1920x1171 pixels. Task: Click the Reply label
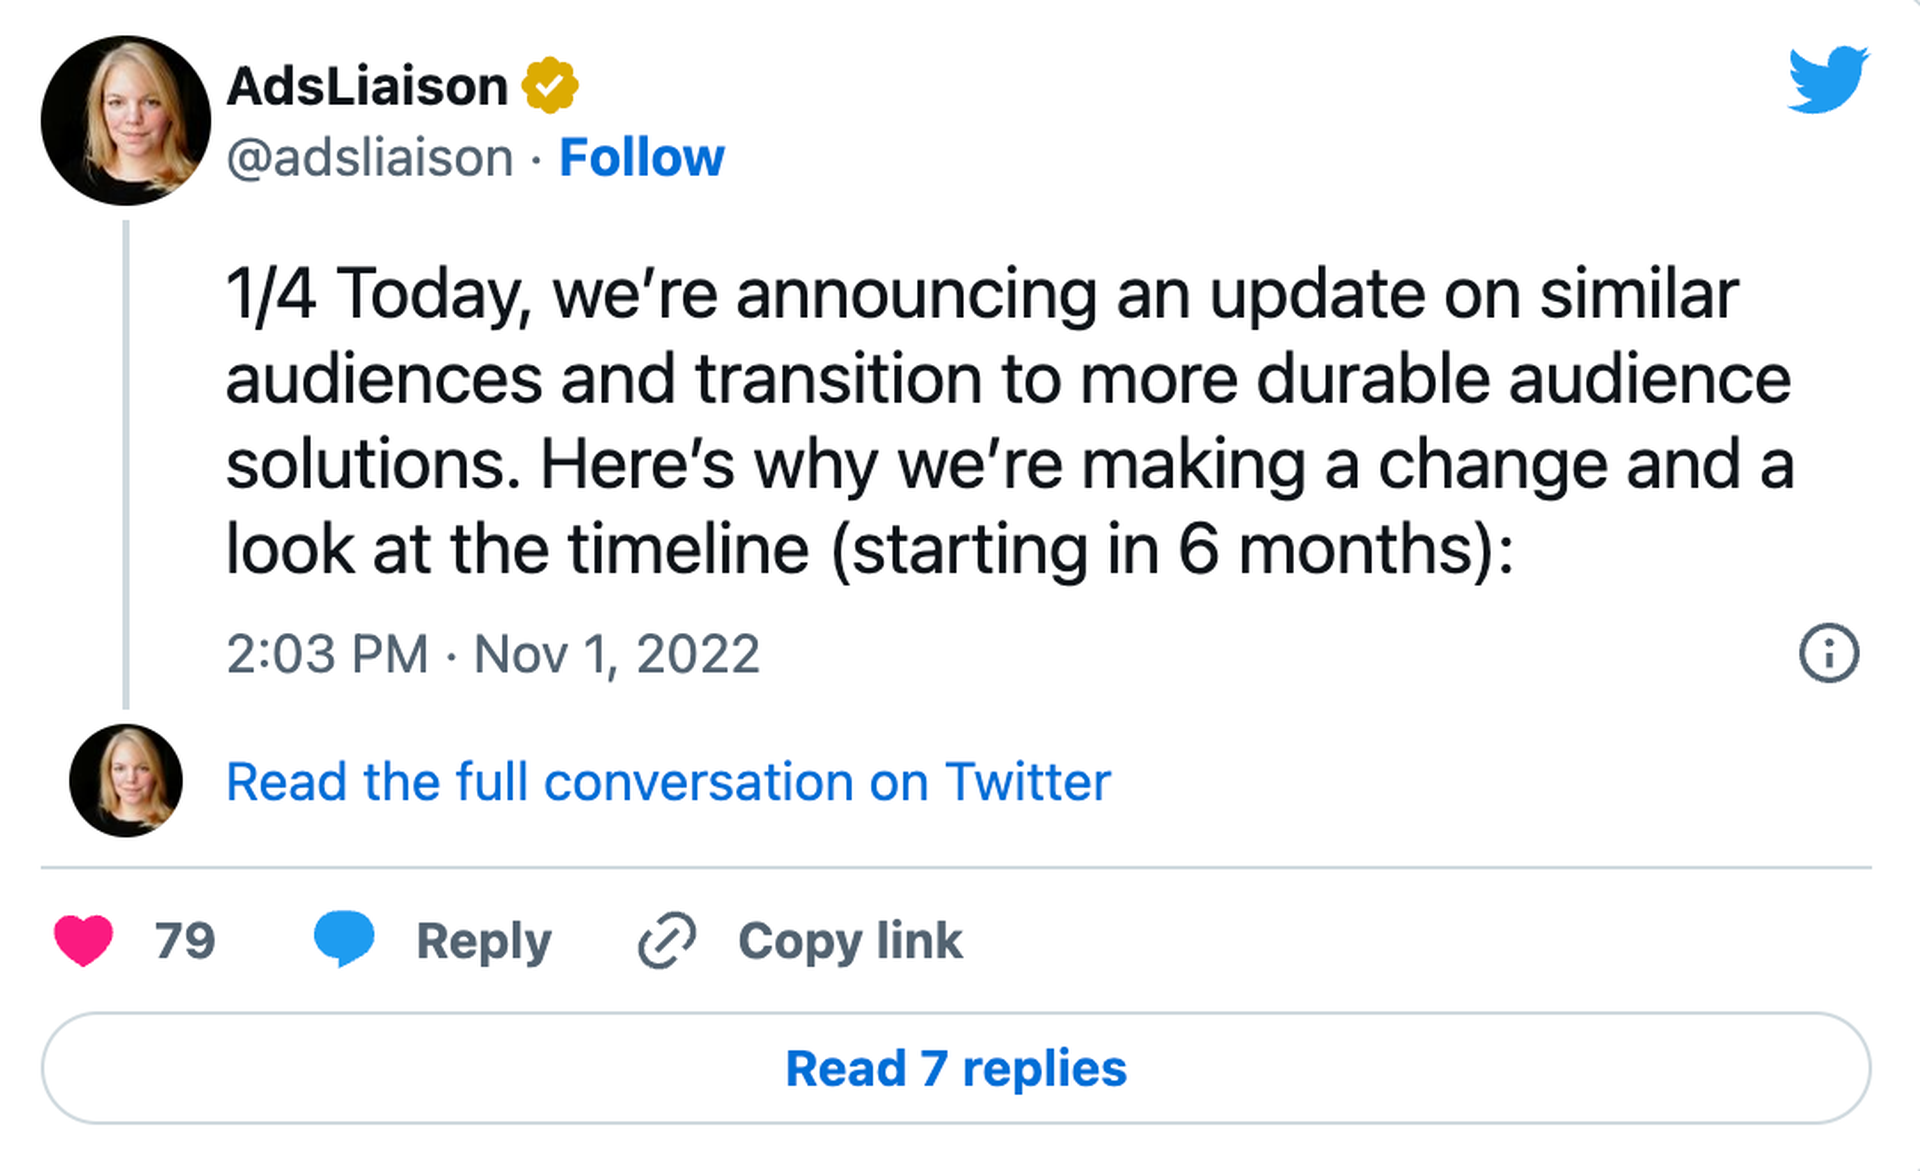tap(484, 941)
